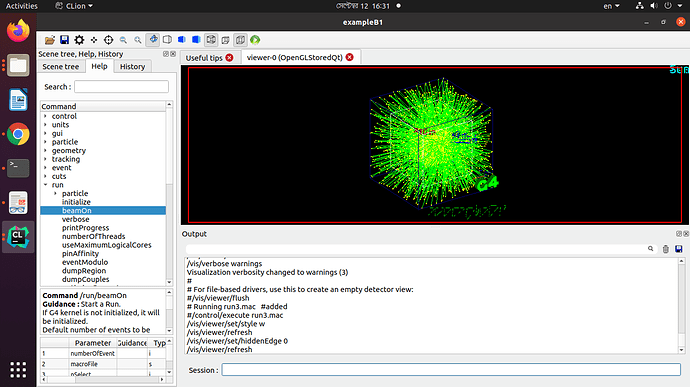Switch to the Help tab
This screenshot has width=690, height=387.
pos(99,66)
